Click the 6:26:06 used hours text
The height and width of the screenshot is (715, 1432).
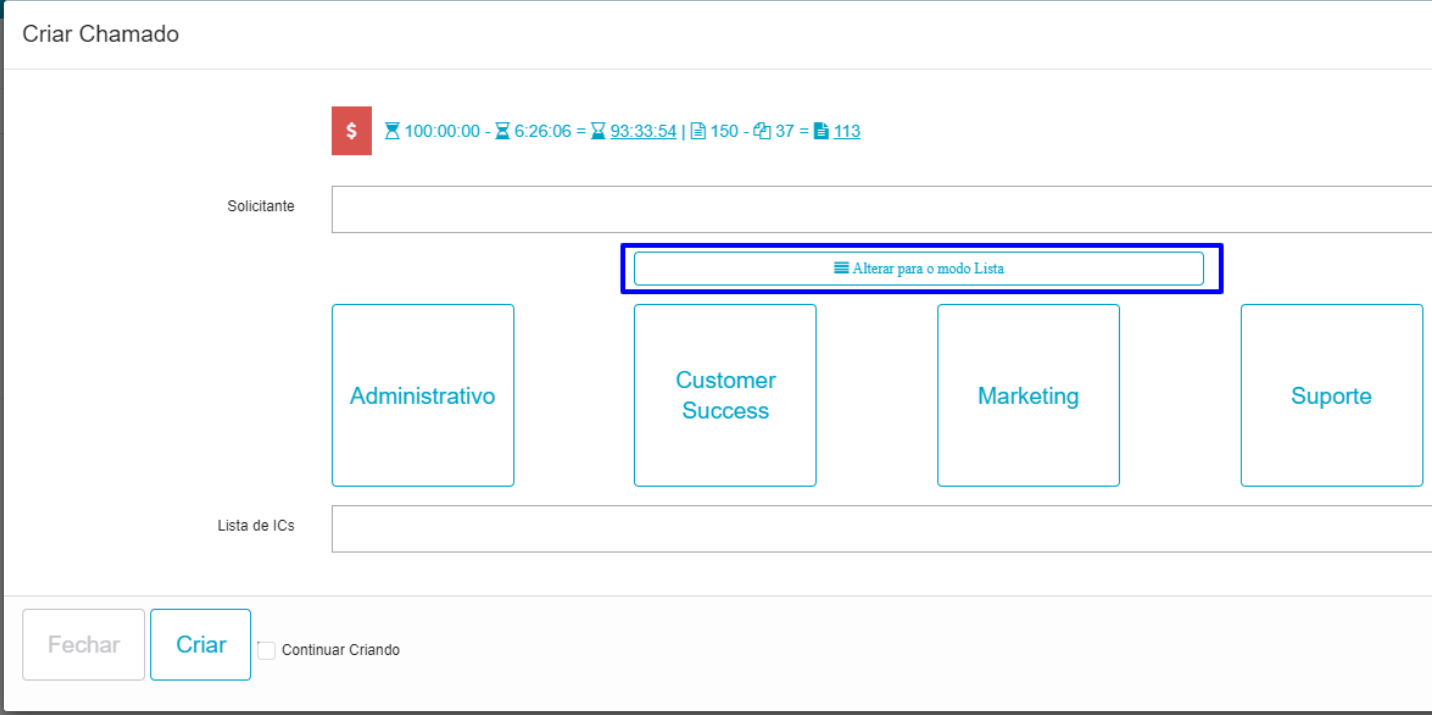[x=543, y=131]
